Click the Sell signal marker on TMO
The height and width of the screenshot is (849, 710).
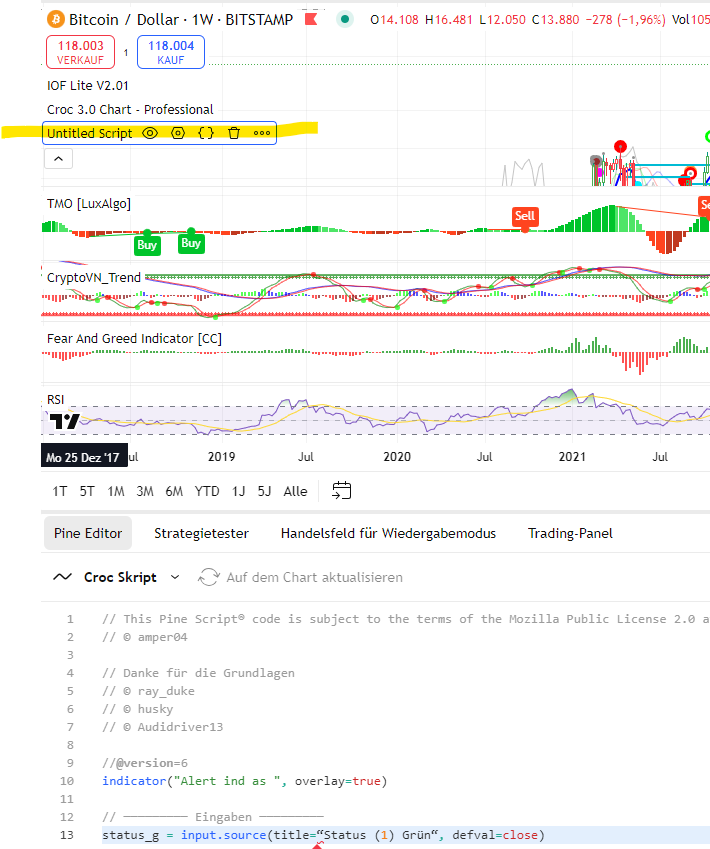(x=525, y=216)
